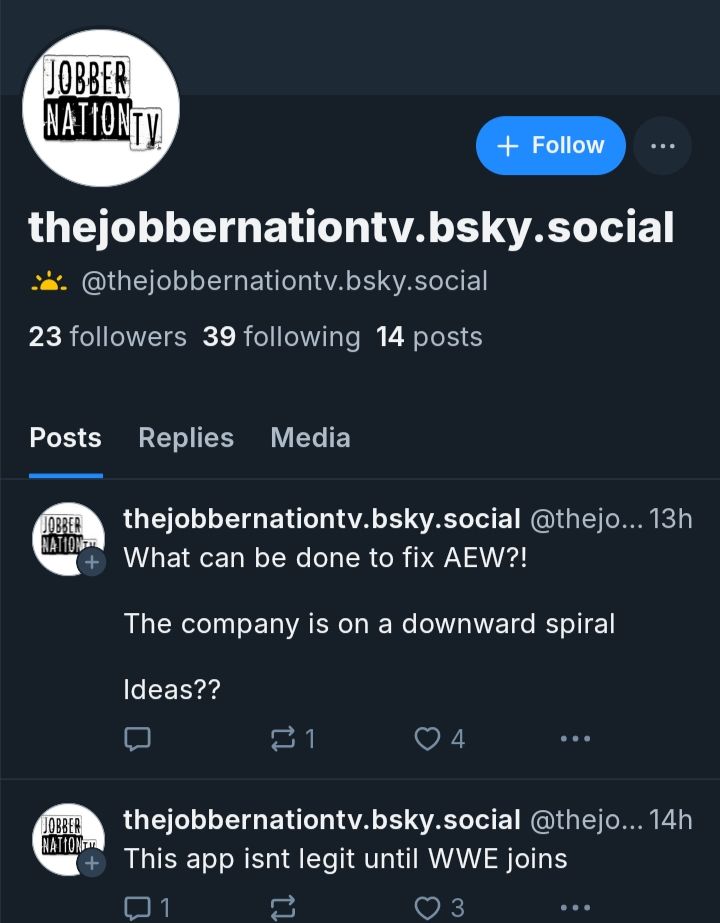Select the Posts tab
The width and height of the screenshot is (720, 923).
(65, 438)
